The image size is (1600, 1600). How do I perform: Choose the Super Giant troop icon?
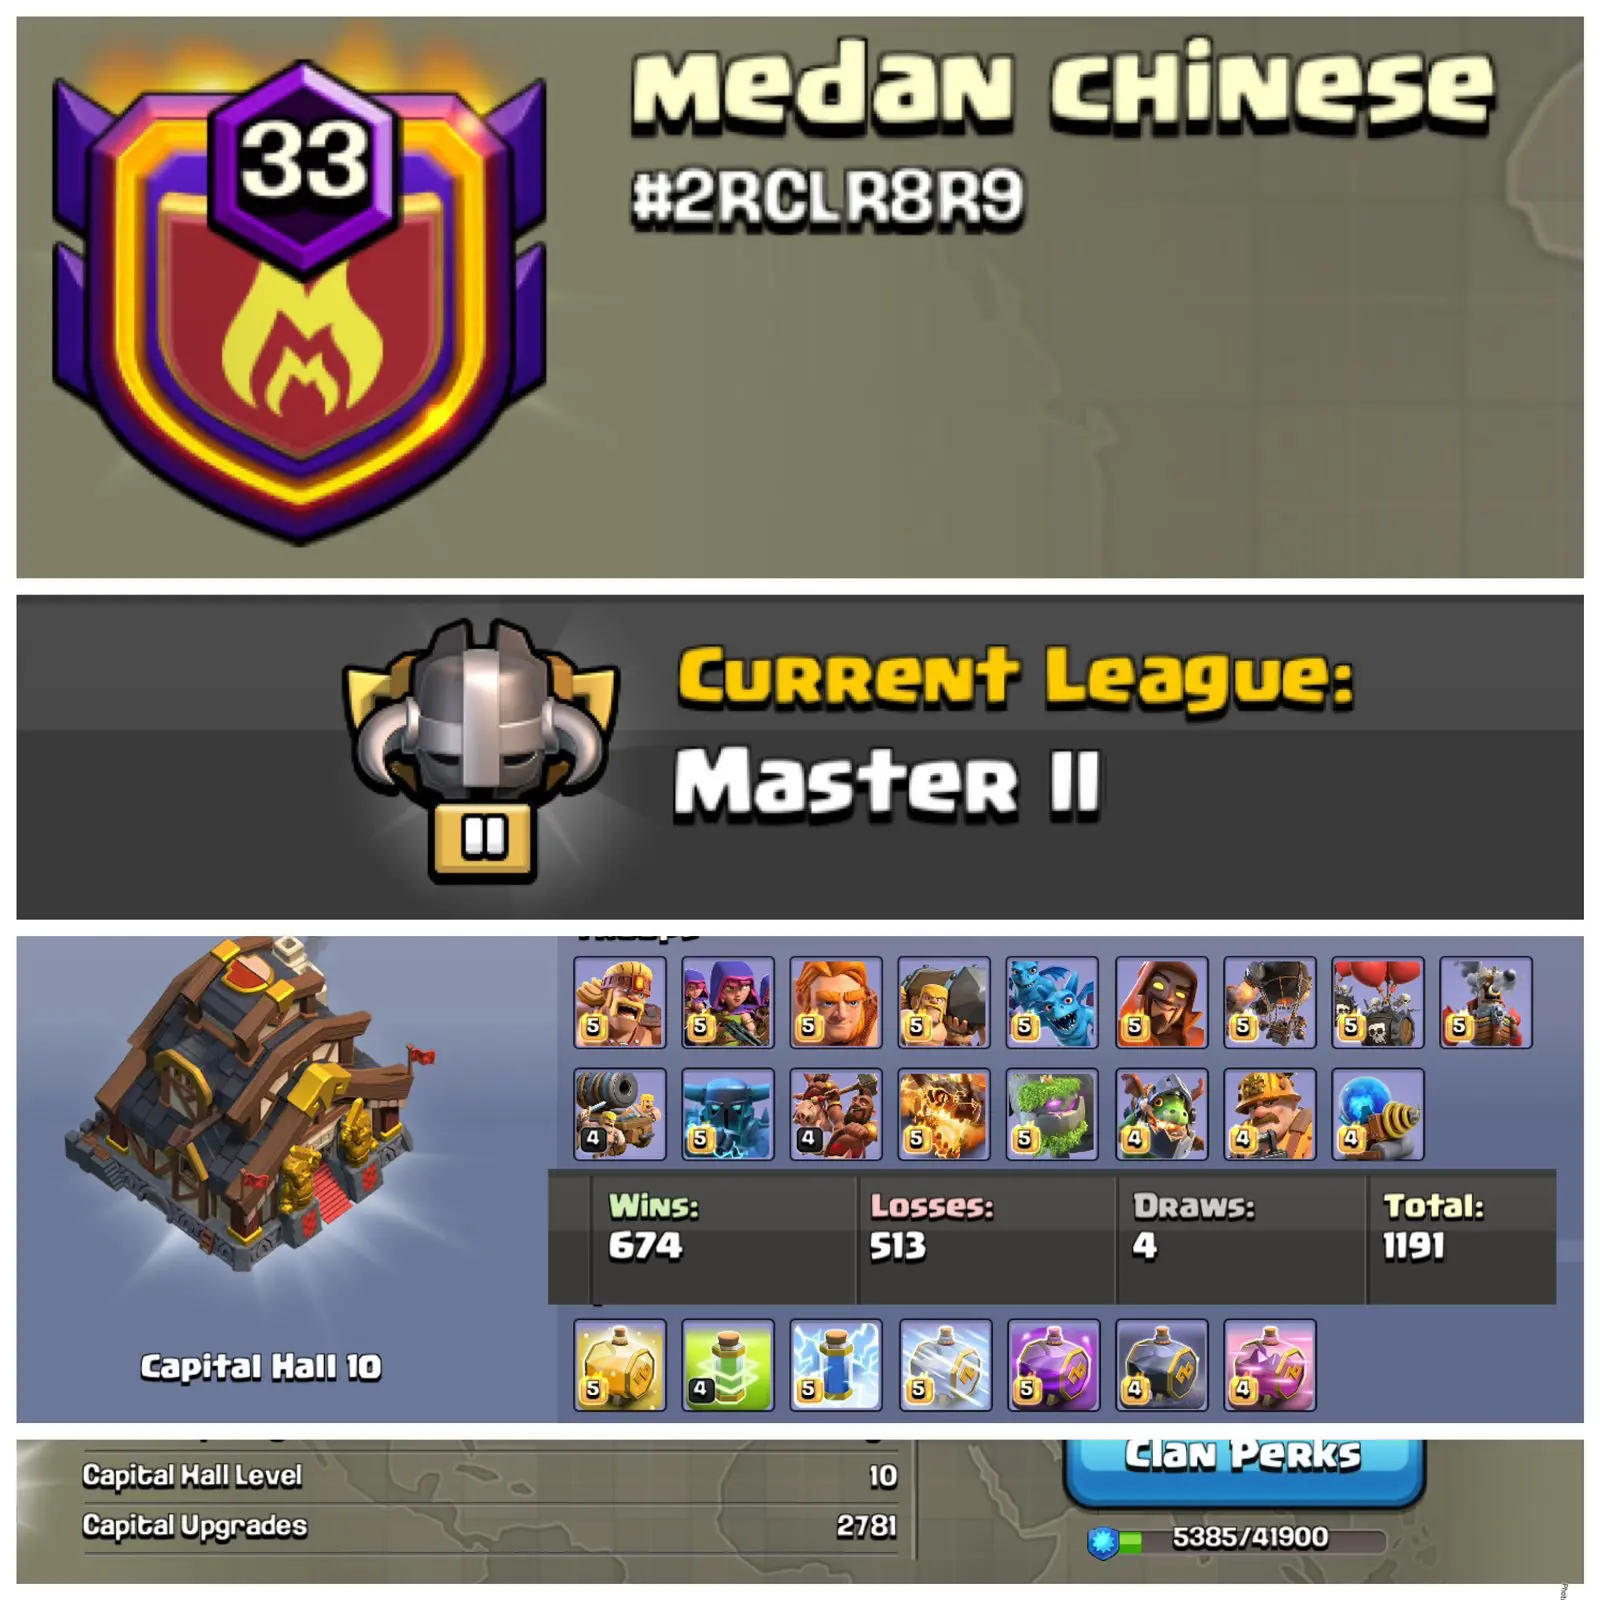tap(836, 1002)
